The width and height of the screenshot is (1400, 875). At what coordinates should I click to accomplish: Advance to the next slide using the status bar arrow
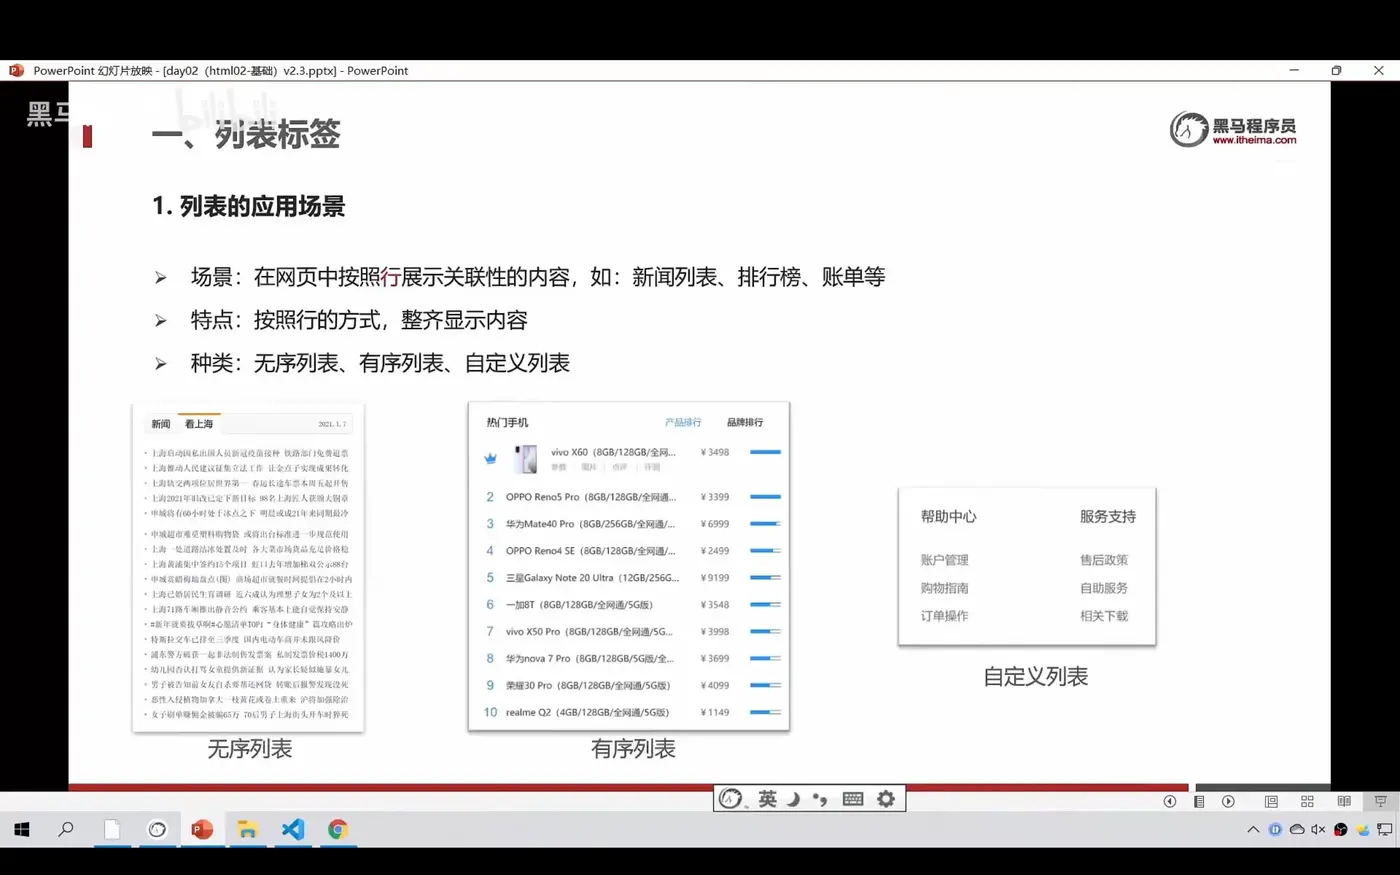1228,801
